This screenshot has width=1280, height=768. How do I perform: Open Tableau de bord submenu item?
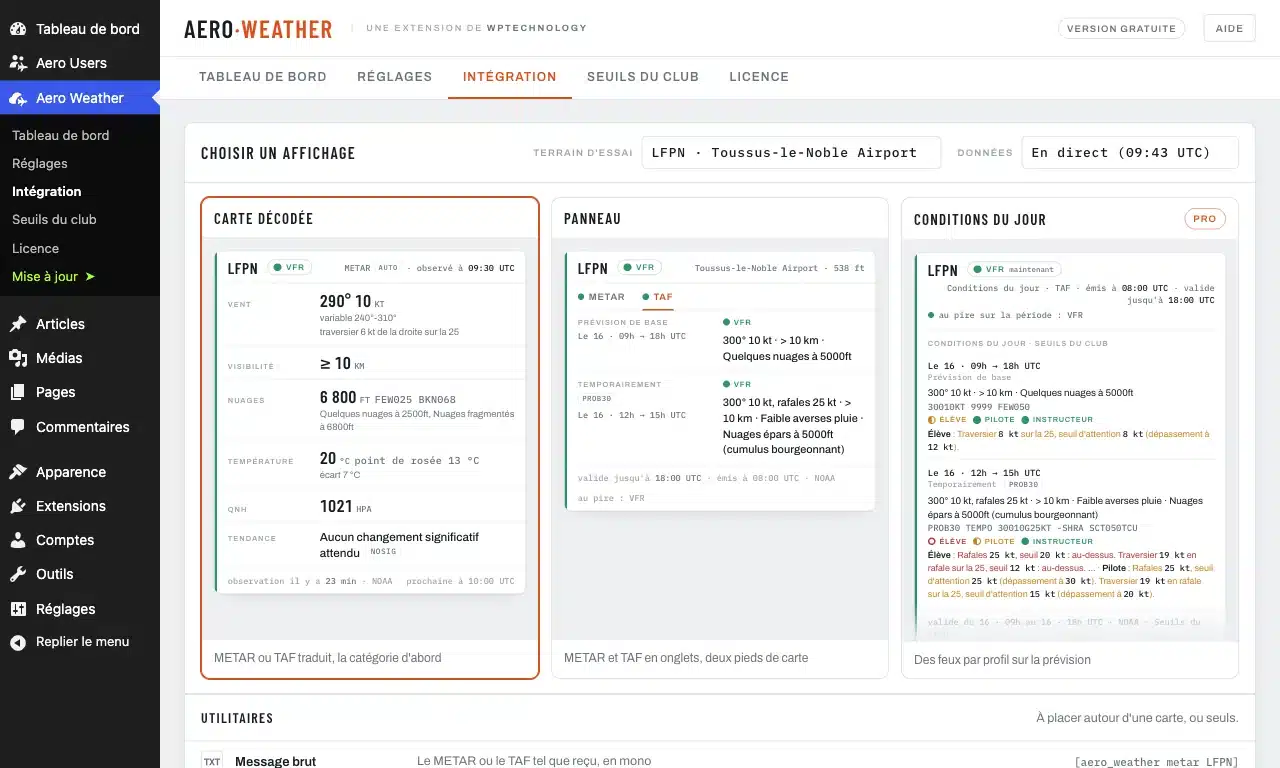[60, 135]
